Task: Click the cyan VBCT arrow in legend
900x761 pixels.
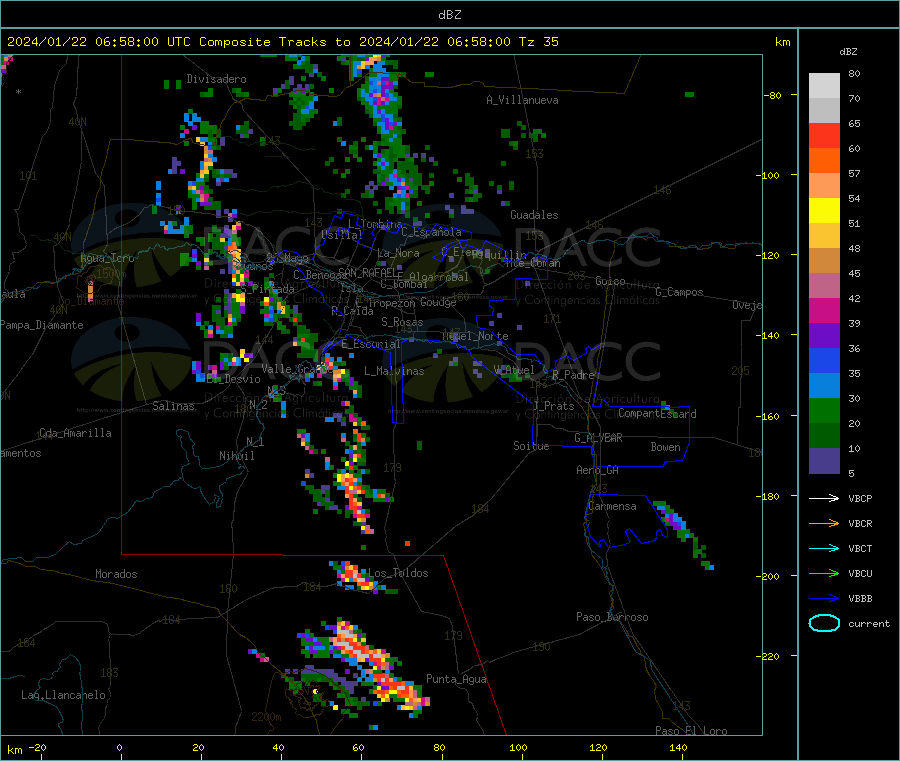Action: [824, 548]
